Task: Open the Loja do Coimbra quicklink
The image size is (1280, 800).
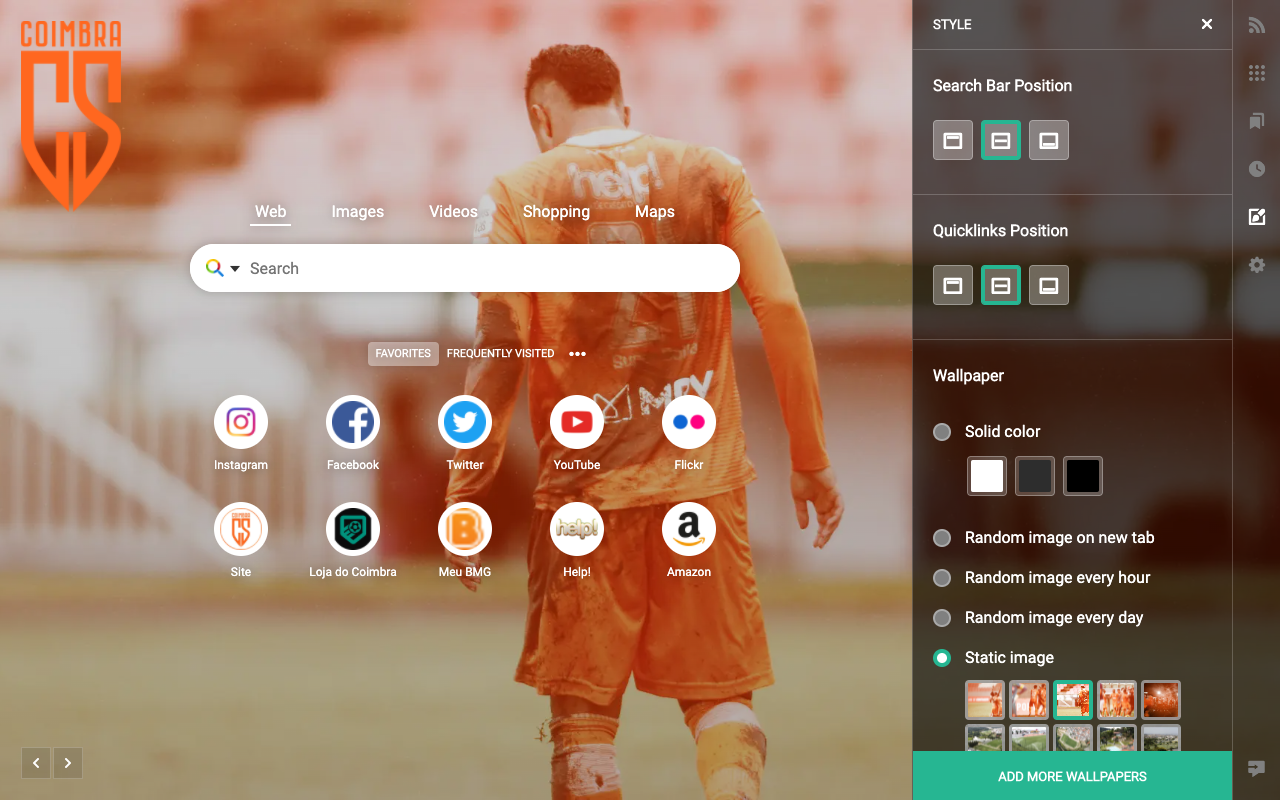Action: (353, 529)
